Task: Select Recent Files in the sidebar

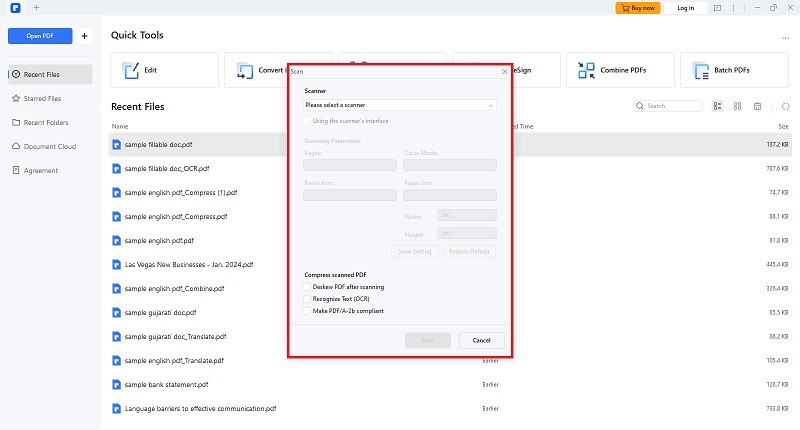Action: pos(50,74)
